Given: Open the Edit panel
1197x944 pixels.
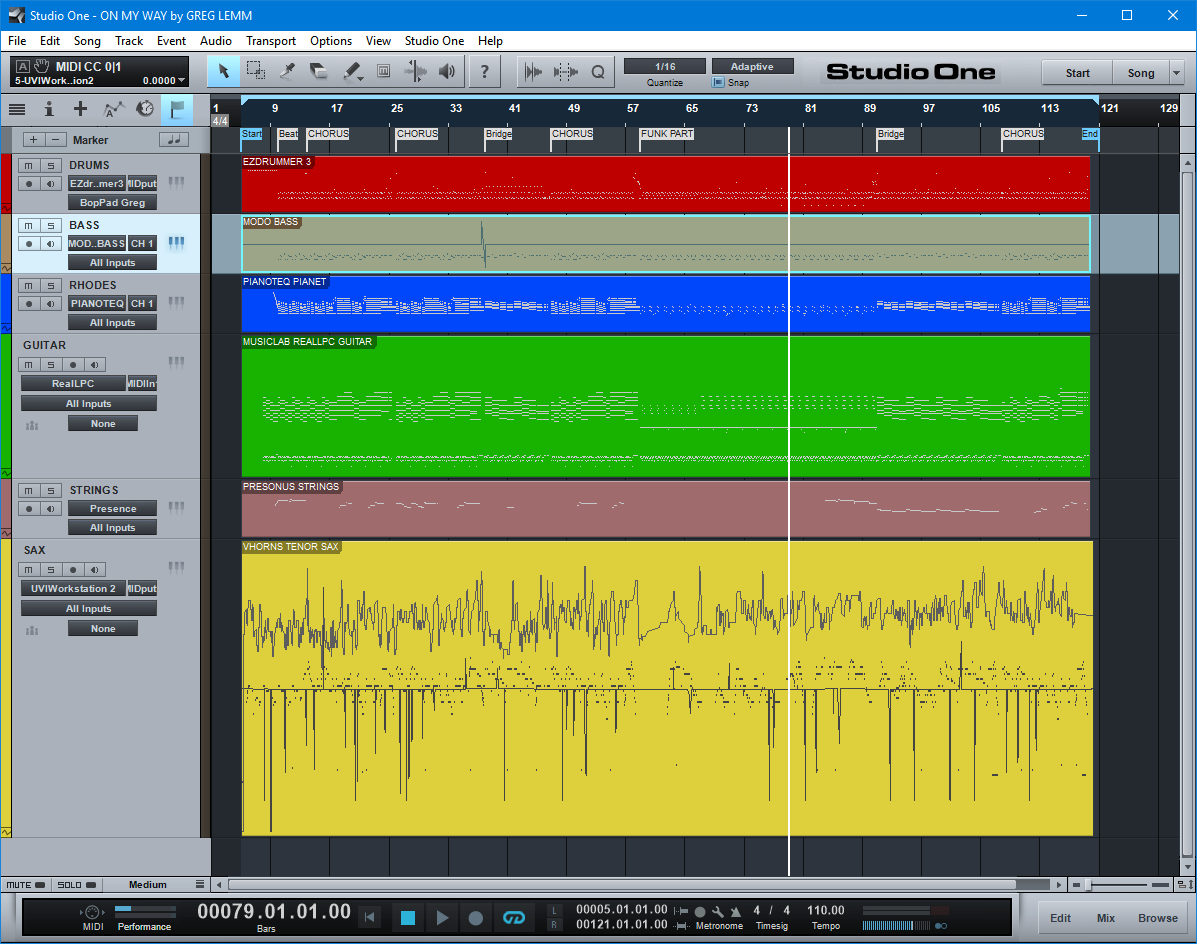Looking at the screenshot, I should click(1060, 918).
